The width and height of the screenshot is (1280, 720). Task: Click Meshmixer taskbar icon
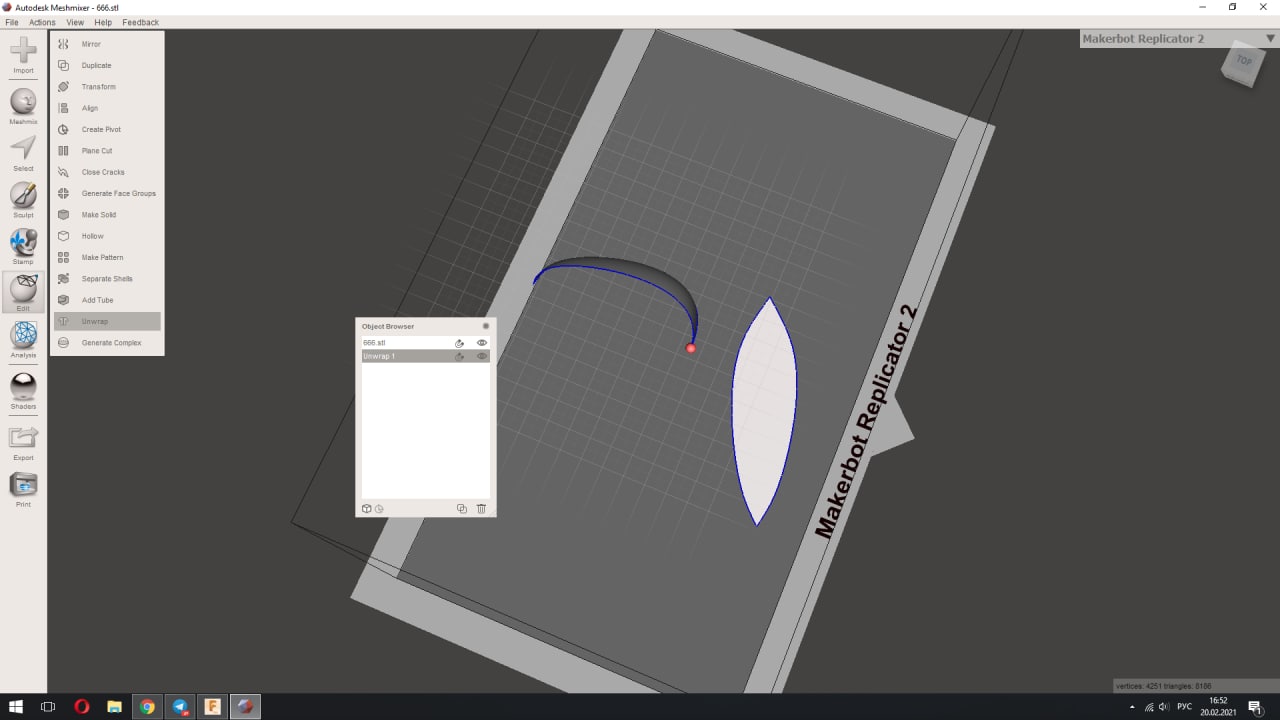pyautogui.click(x=245, y=707)
